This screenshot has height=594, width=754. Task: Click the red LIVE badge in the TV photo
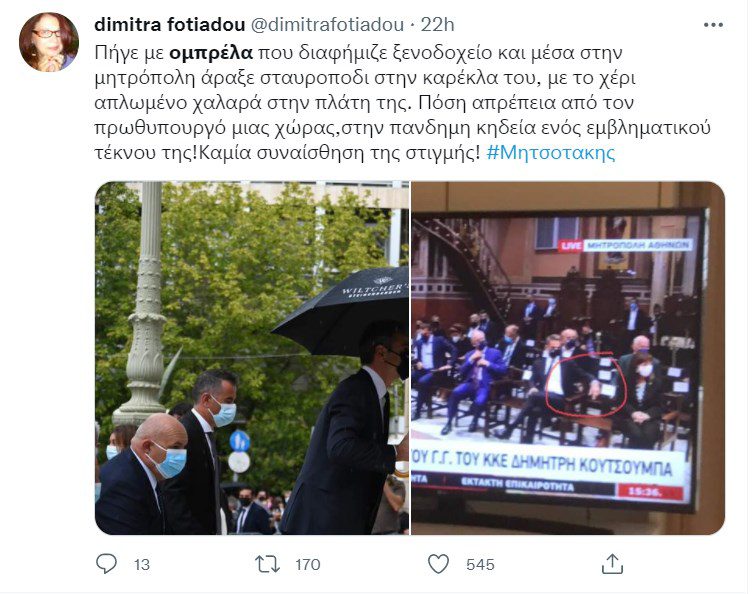coord(571,246)
